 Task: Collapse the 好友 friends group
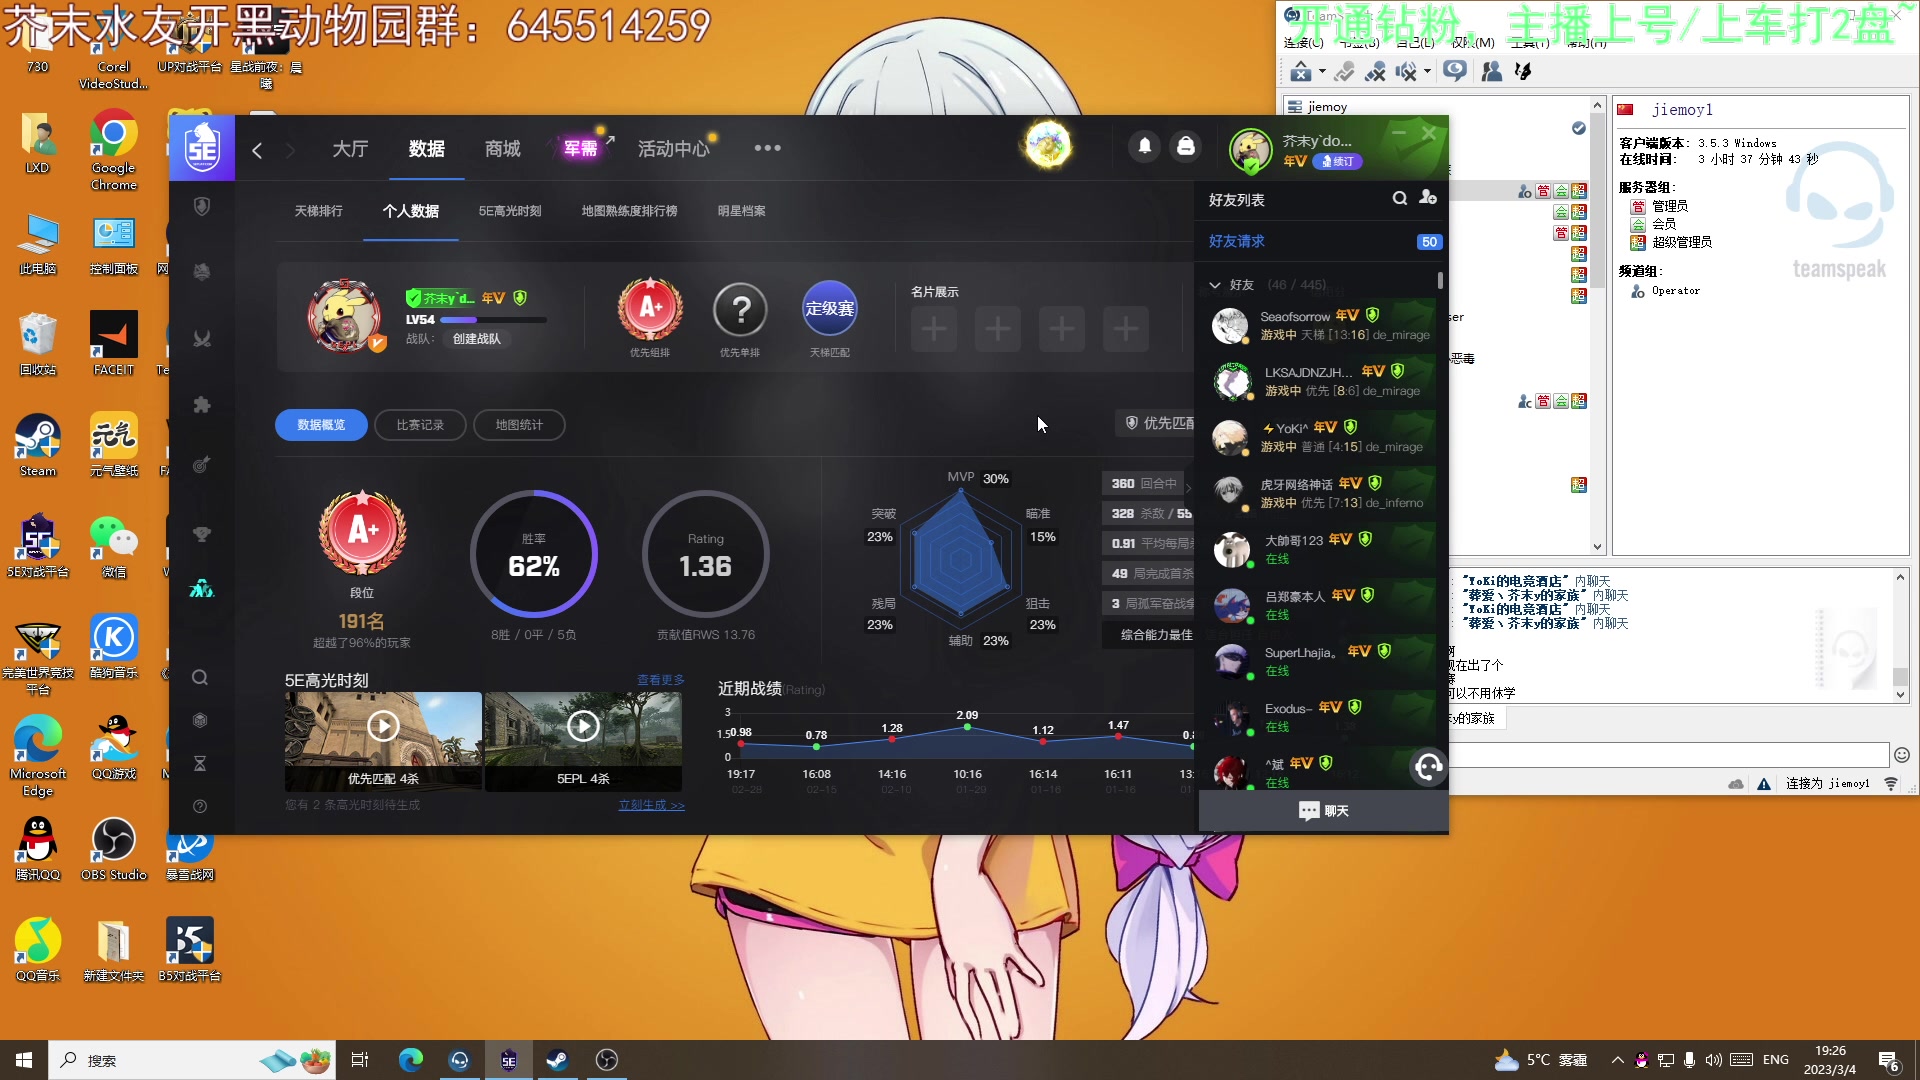(x=1215, y=285)
